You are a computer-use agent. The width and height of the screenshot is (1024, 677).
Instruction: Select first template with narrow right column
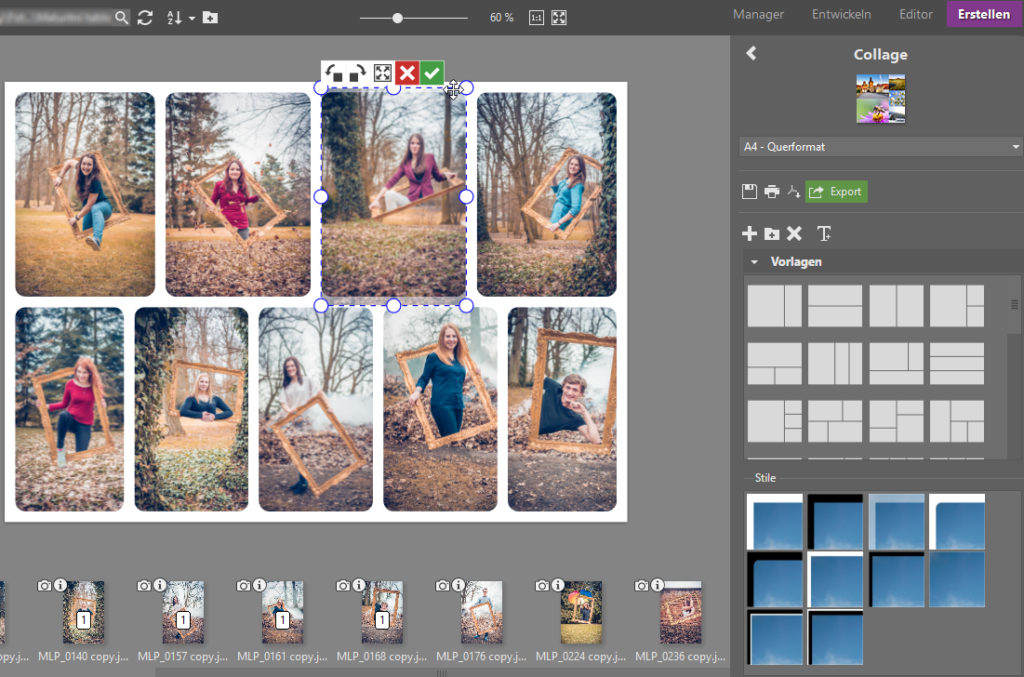pos(775,306)
